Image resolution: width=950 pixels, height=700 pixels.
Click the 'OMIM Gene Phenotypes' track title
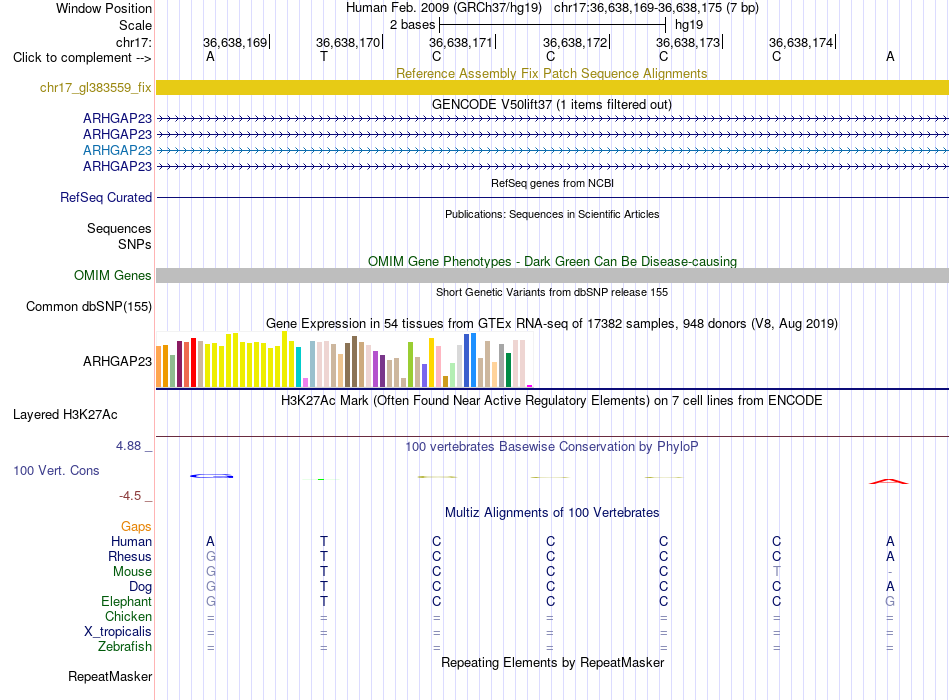click(552, 261)
